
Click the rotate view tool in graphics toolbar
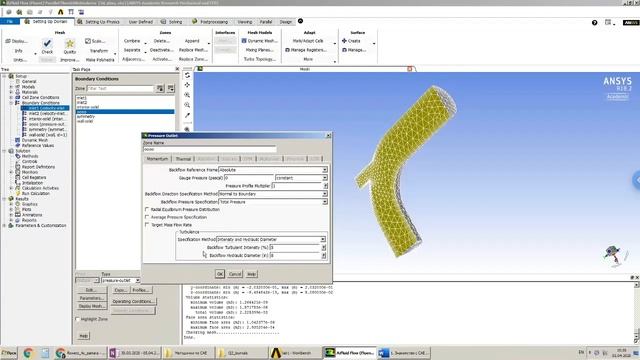pyautogui.click(x=187, y=76)
